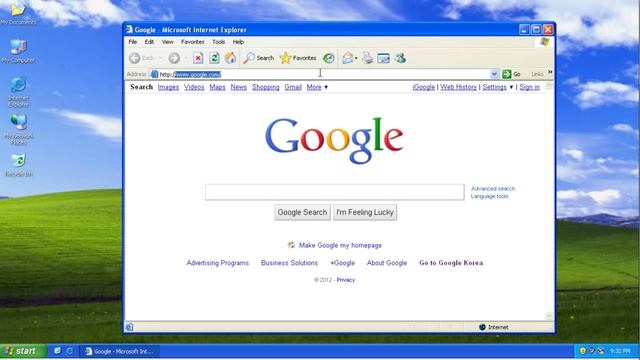Image resolution: width=640 pixels, height=360 pixels.
Task: Click the iGoogle link
Action: tap(424, 87)
